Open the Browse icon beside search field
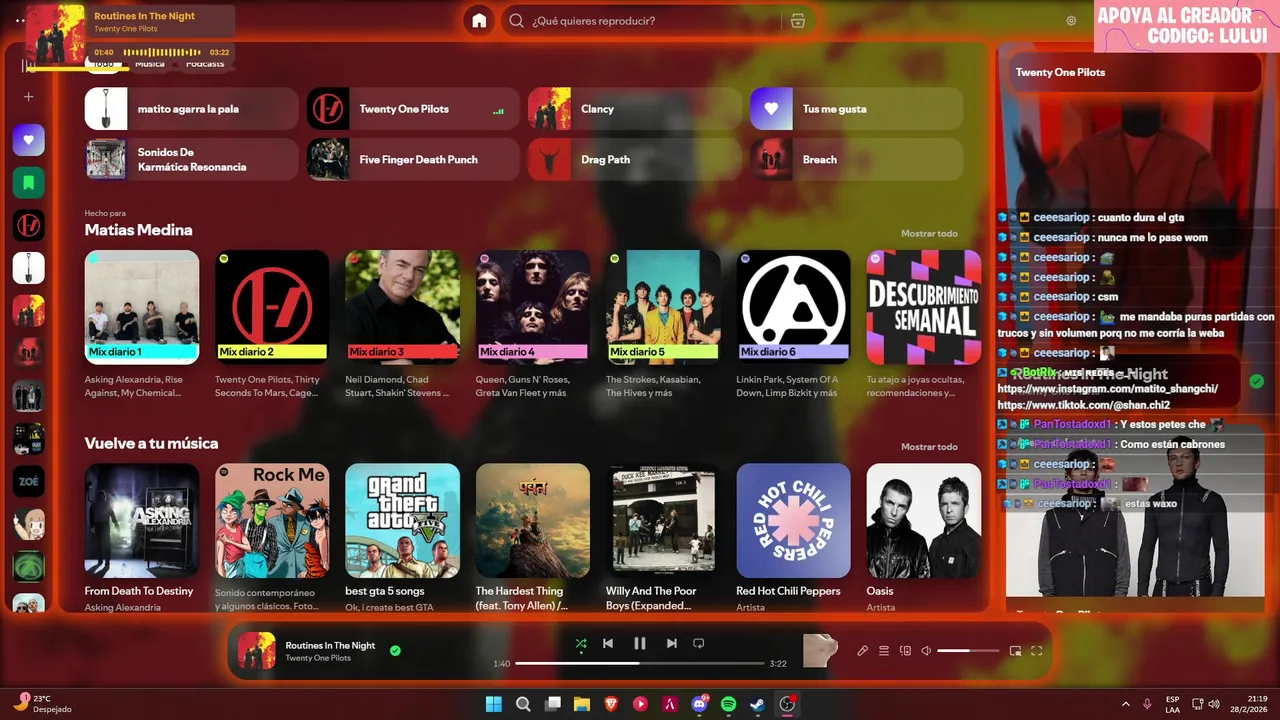1280x720 pixels. [x=797, y=21]
